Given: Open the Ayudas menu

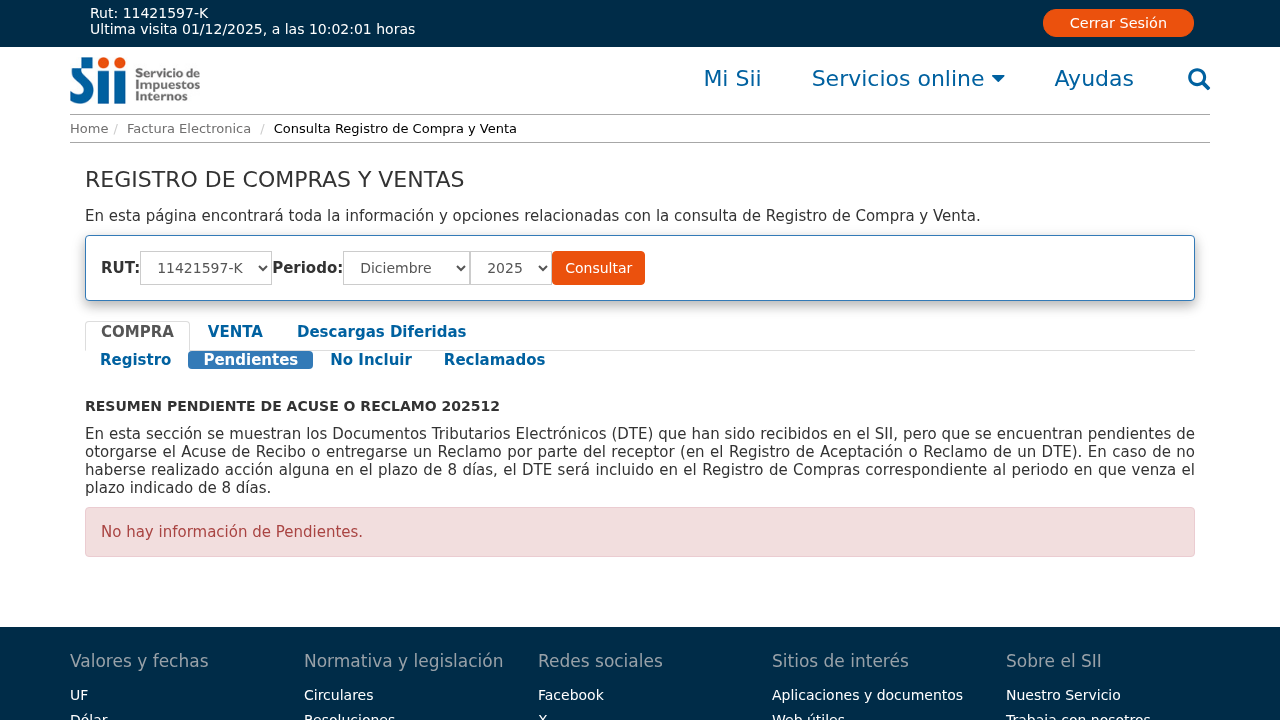Looking at the screenshot, I should click(x=1093, y=79).
